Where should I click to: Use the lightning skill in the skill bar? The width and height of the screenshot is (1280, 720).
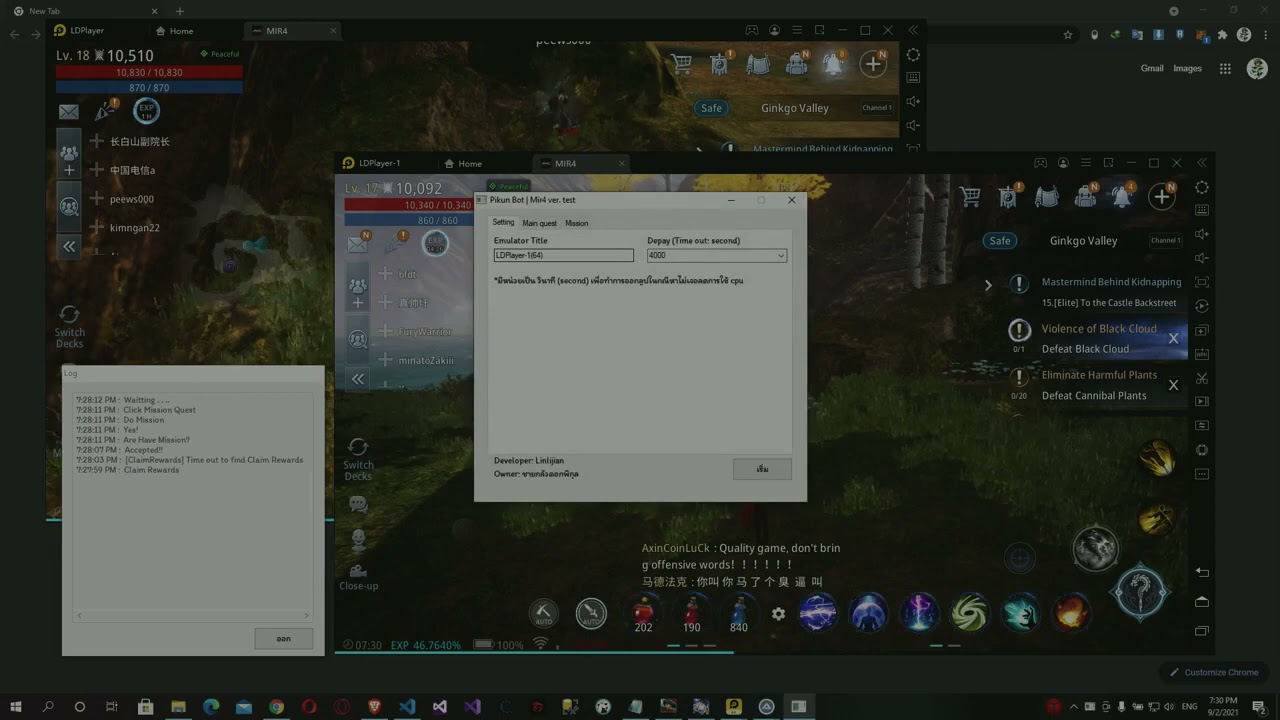pyautogui.click(x=818, y=613)
